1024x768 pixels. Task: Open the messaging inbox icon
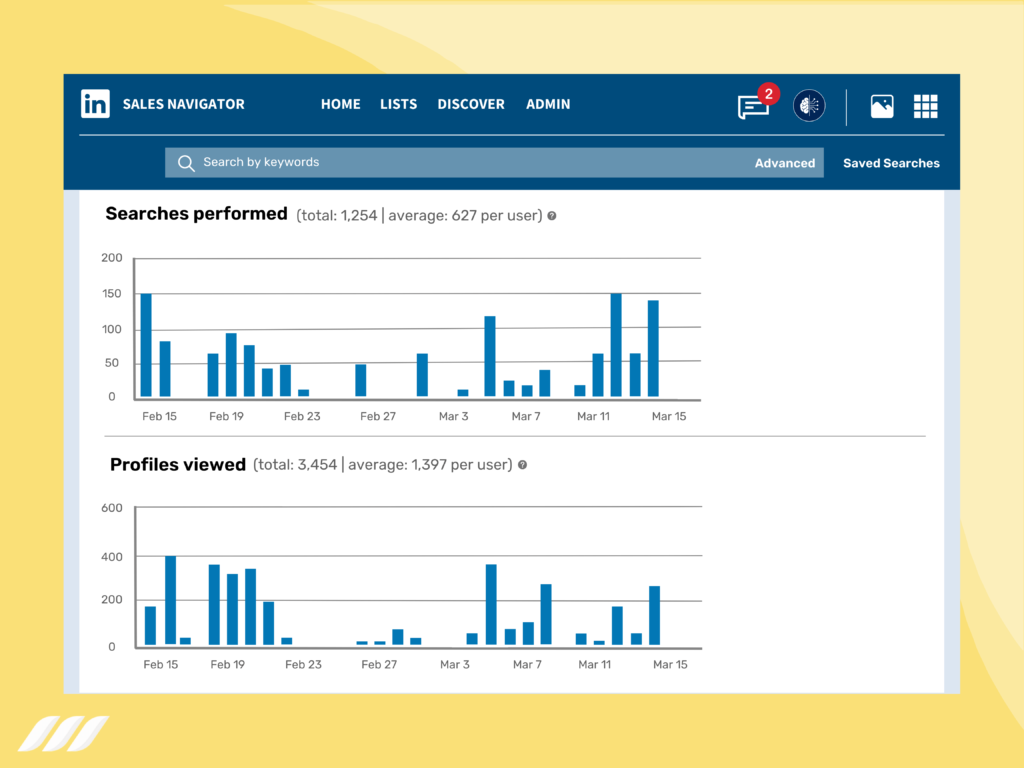[752, 107]
